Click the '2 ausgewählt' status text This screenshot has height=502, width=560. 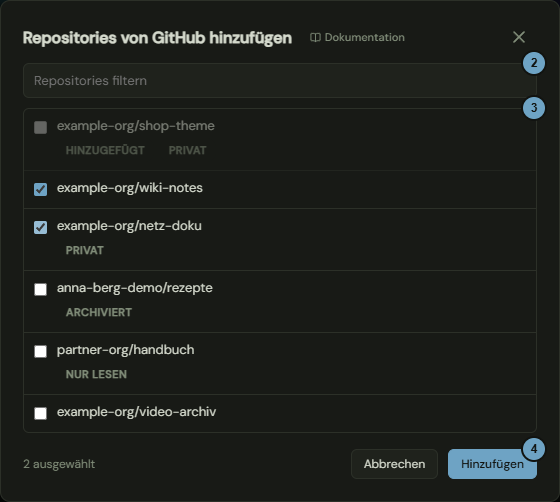coord(59,464)
